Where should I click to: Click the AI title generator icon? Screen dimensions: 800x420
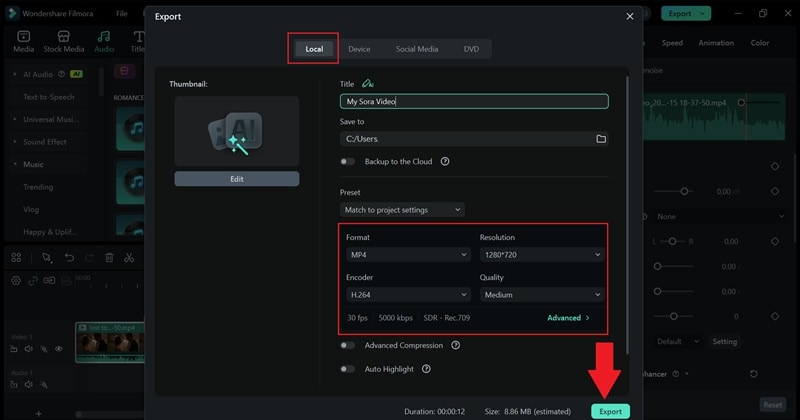point(367,84)
